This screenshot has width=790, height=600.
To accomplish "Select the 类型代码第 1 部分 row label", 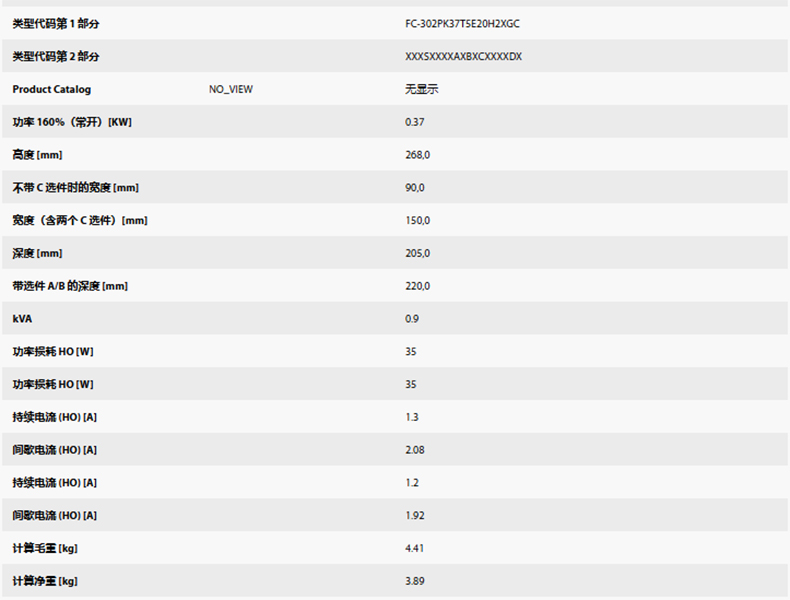I will tap(56, 23).
